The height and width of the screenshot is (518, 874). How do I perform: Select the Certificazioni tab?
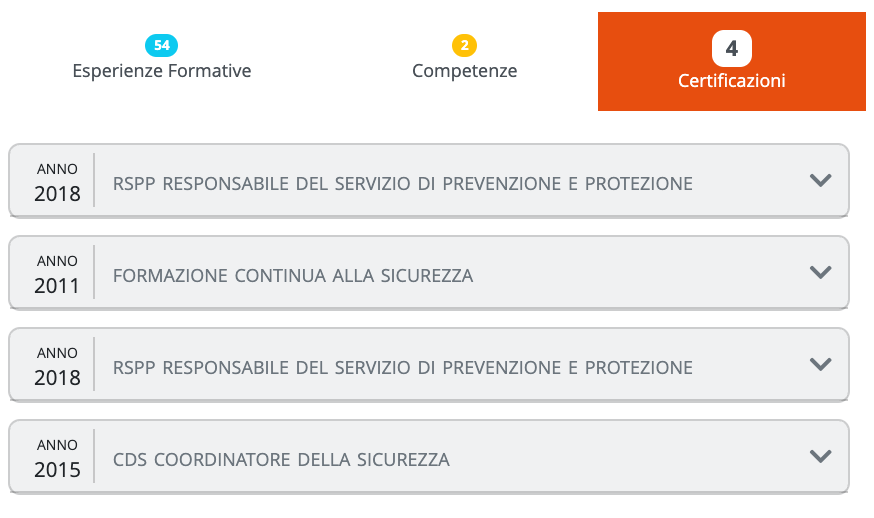click(x=731, y=81)
